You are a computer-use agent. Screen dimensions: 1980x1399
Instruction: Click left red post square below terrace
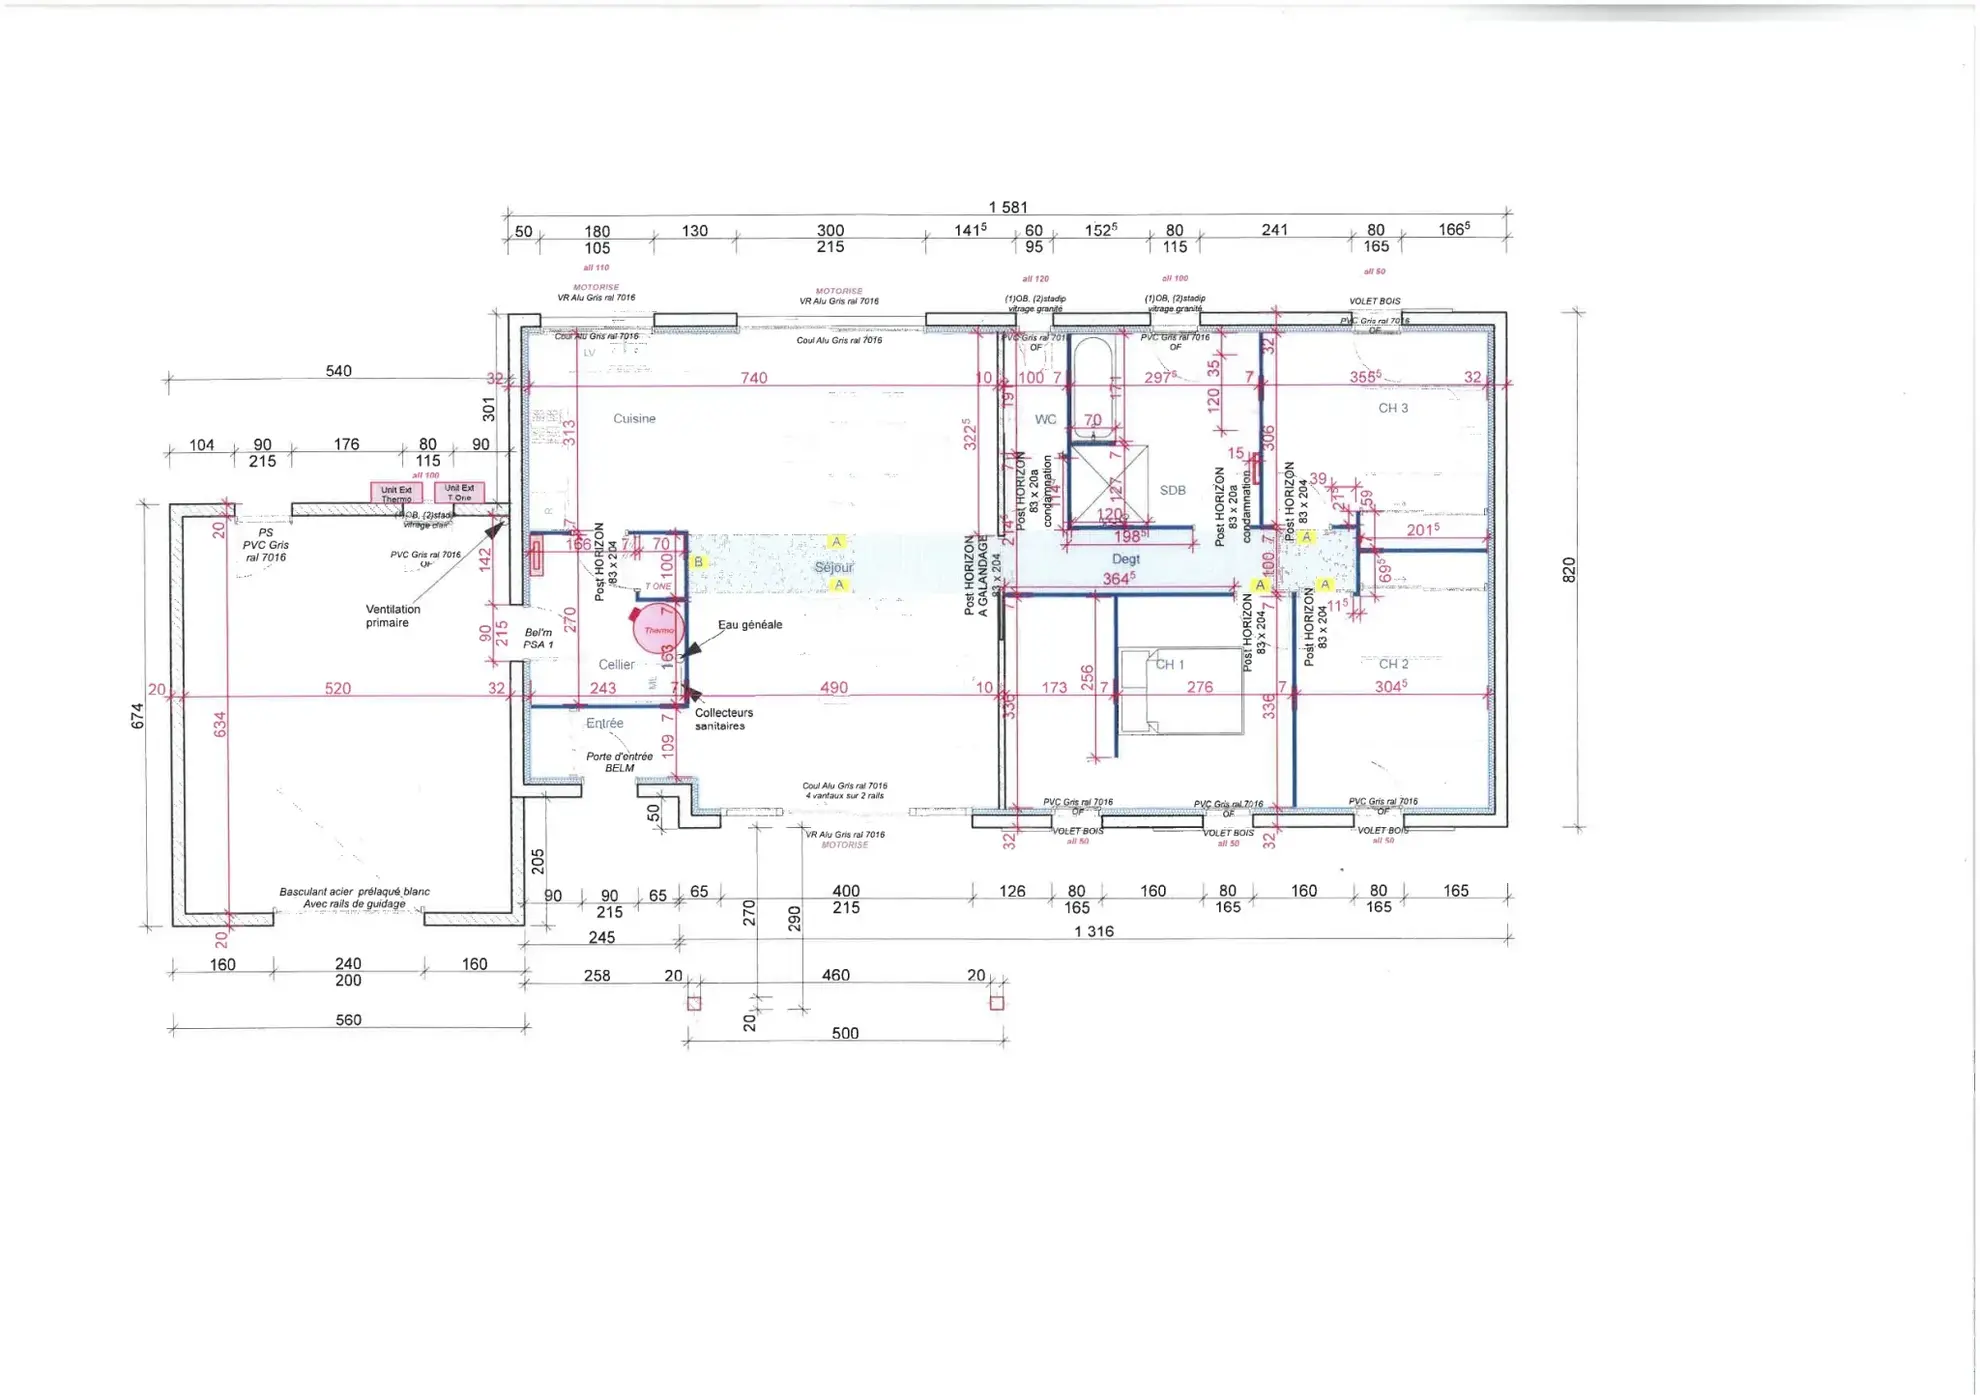(694, 1003)
